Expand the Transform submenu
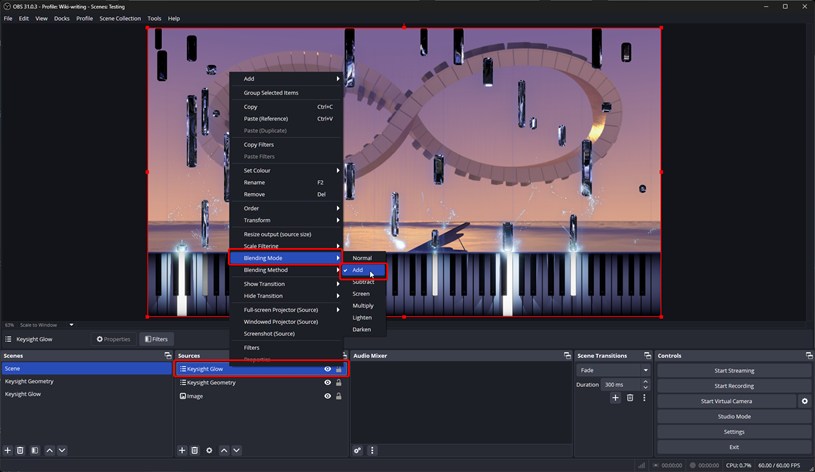Viewport: 815px width, 472px height. 286,220
